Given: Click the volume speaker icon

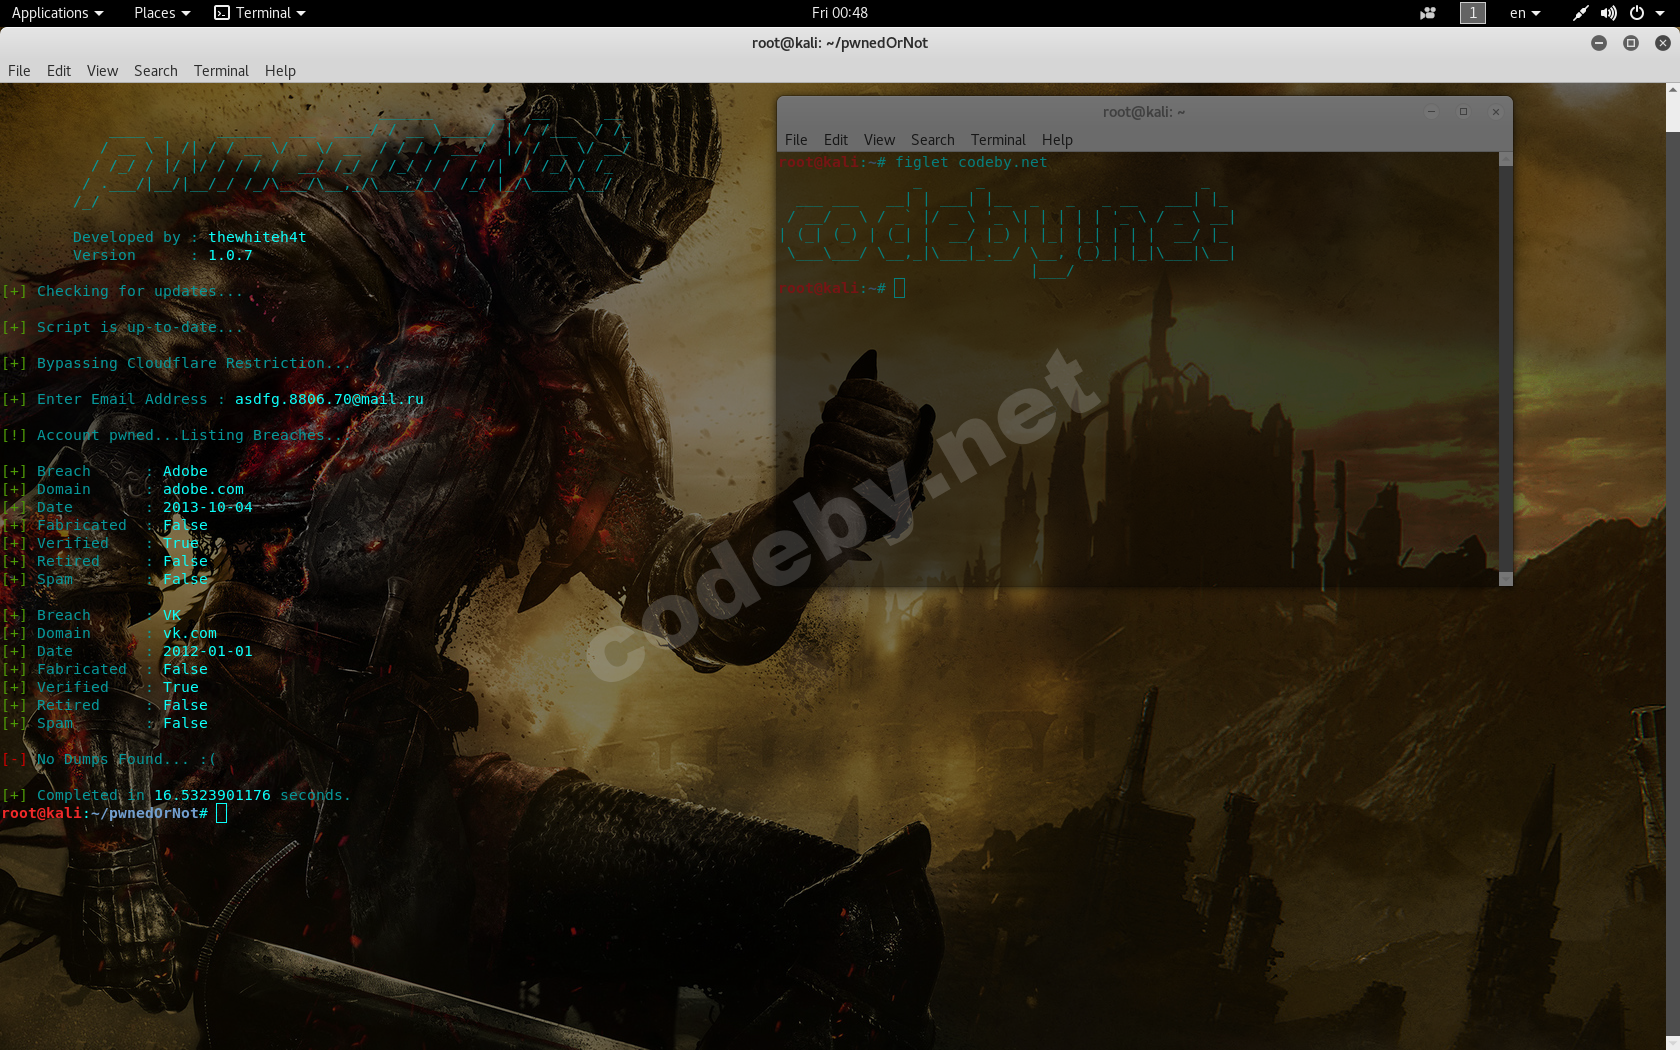Looking at the screenshot, I should [1608, 13].
